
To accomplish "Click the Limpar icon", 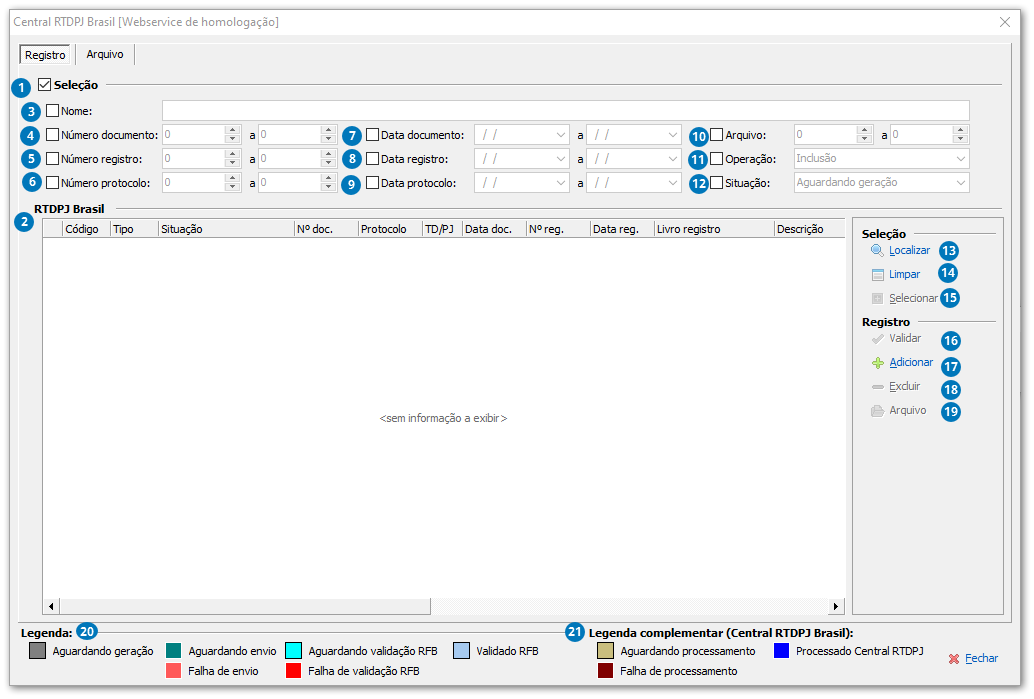I will 877,275.
